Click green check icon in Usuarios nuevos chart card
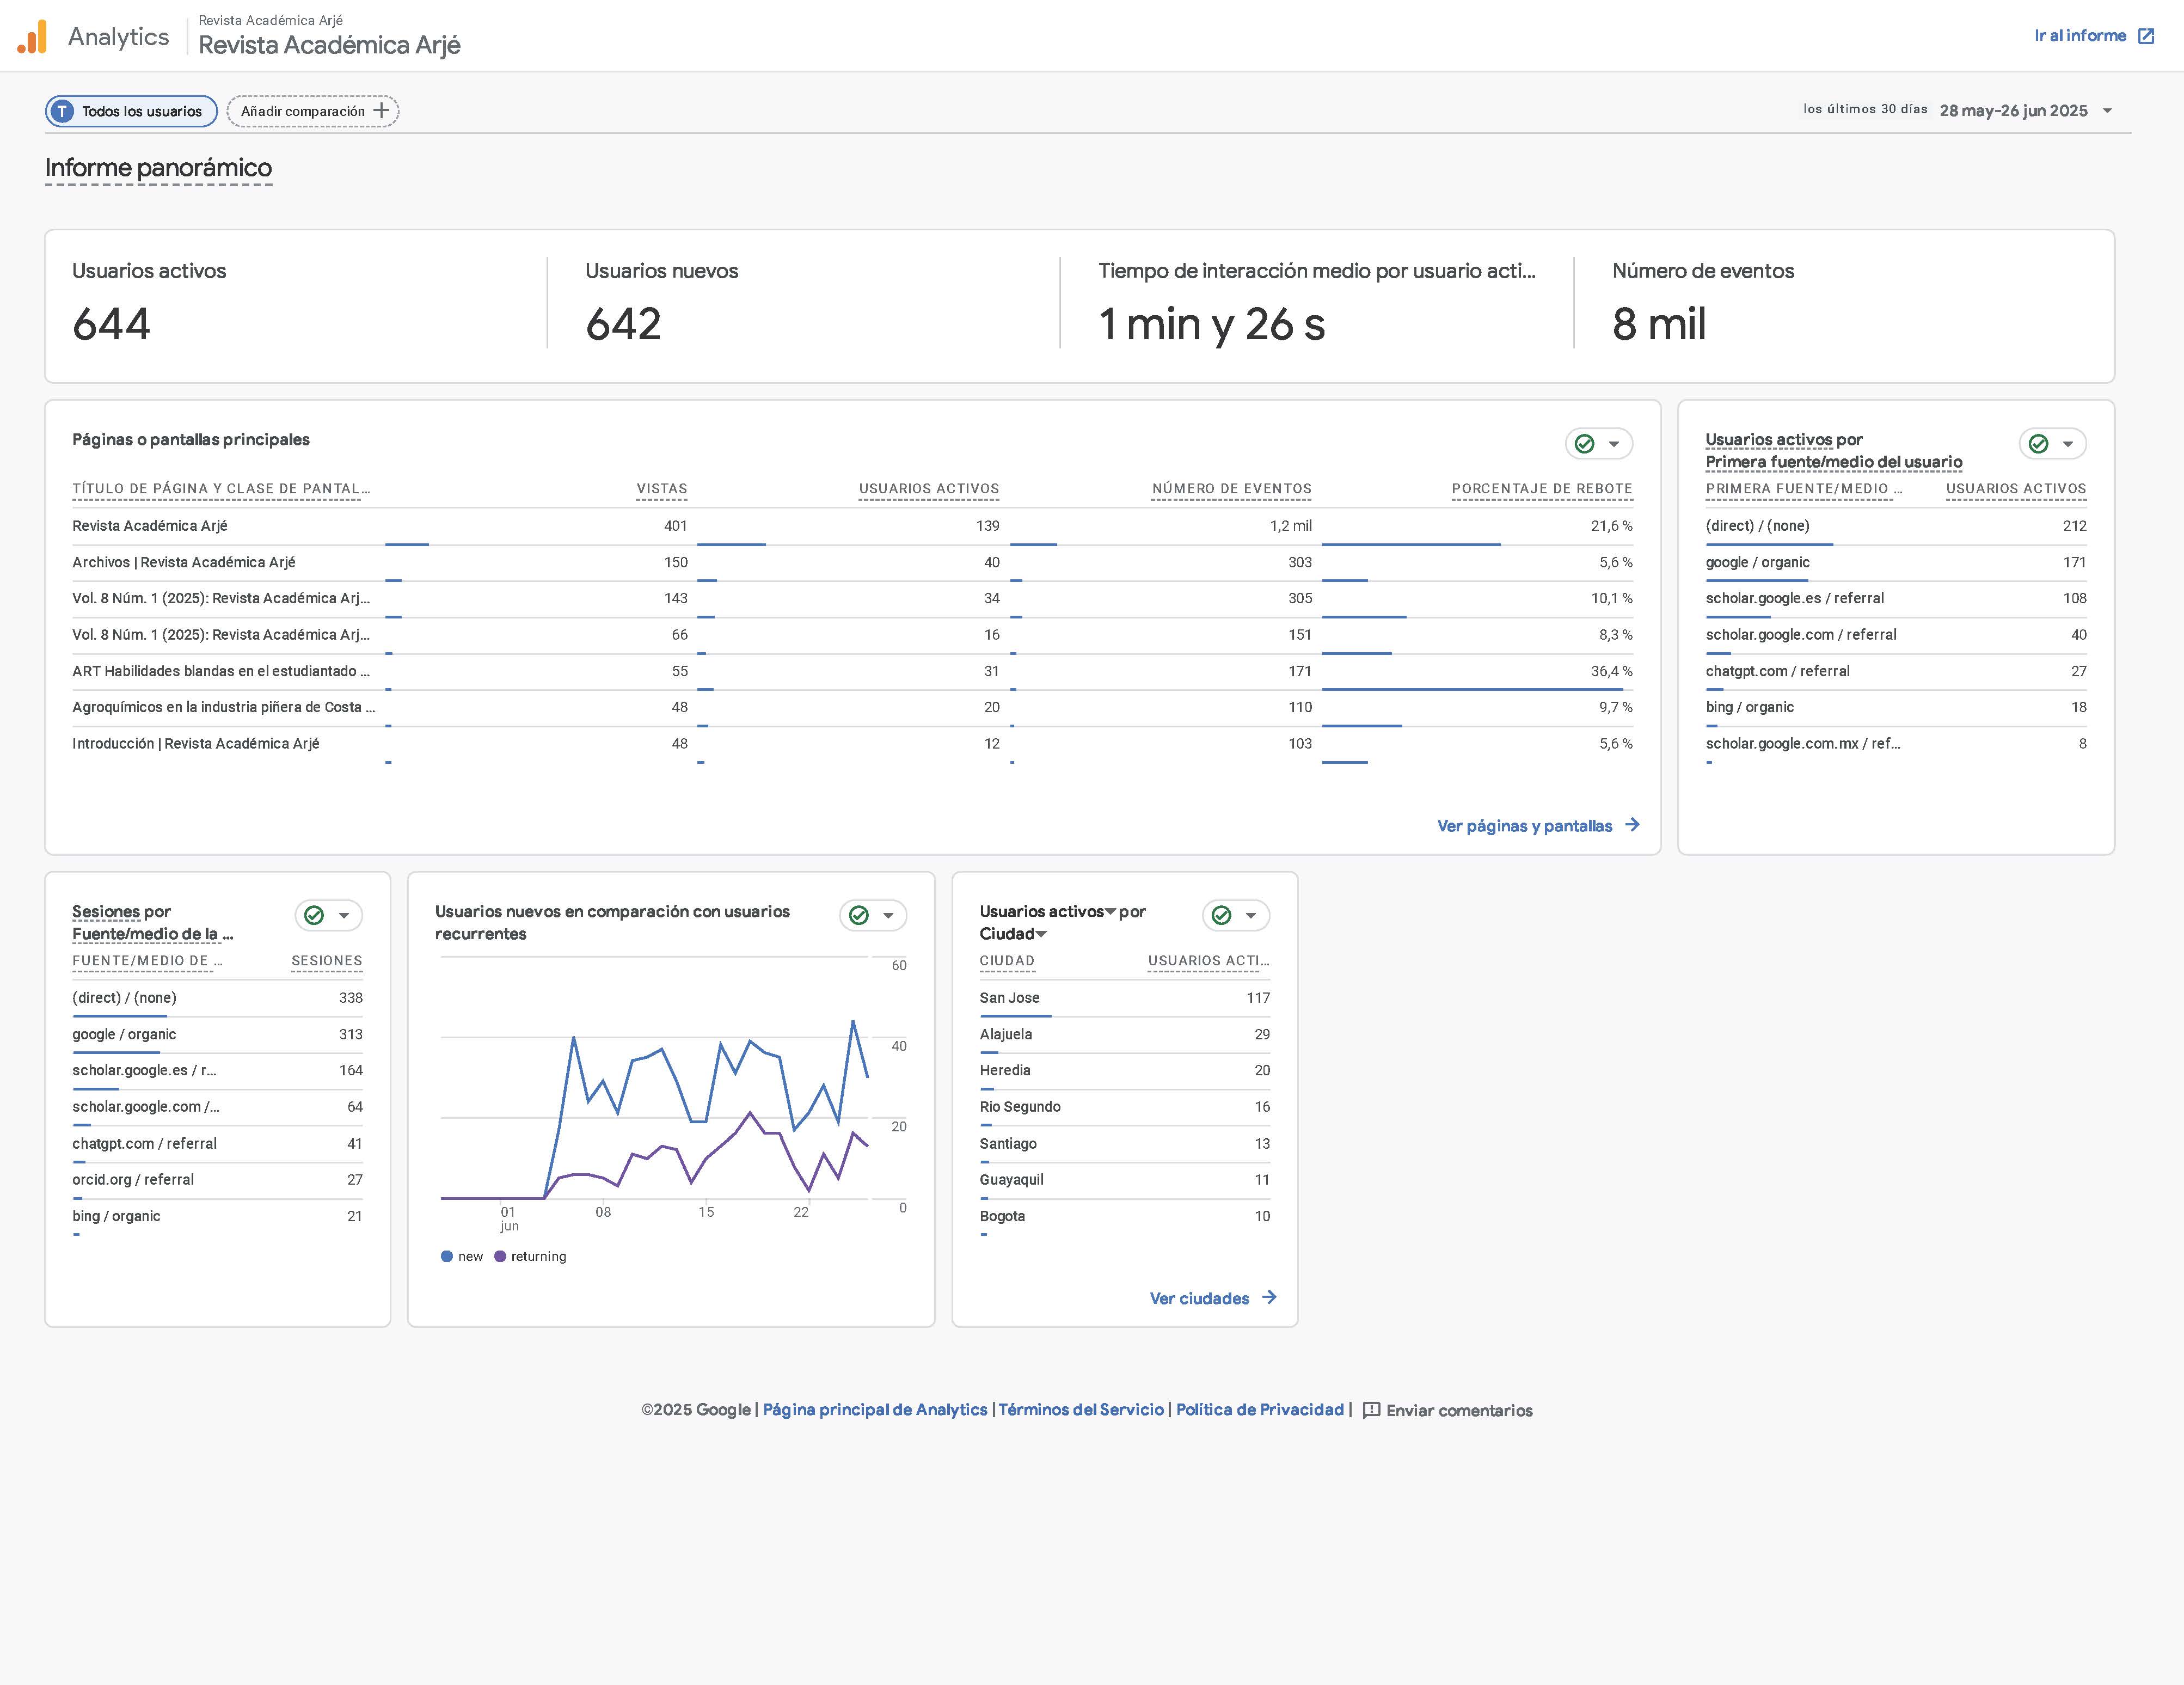2184x1685 pixels. [x=858, y=915]
